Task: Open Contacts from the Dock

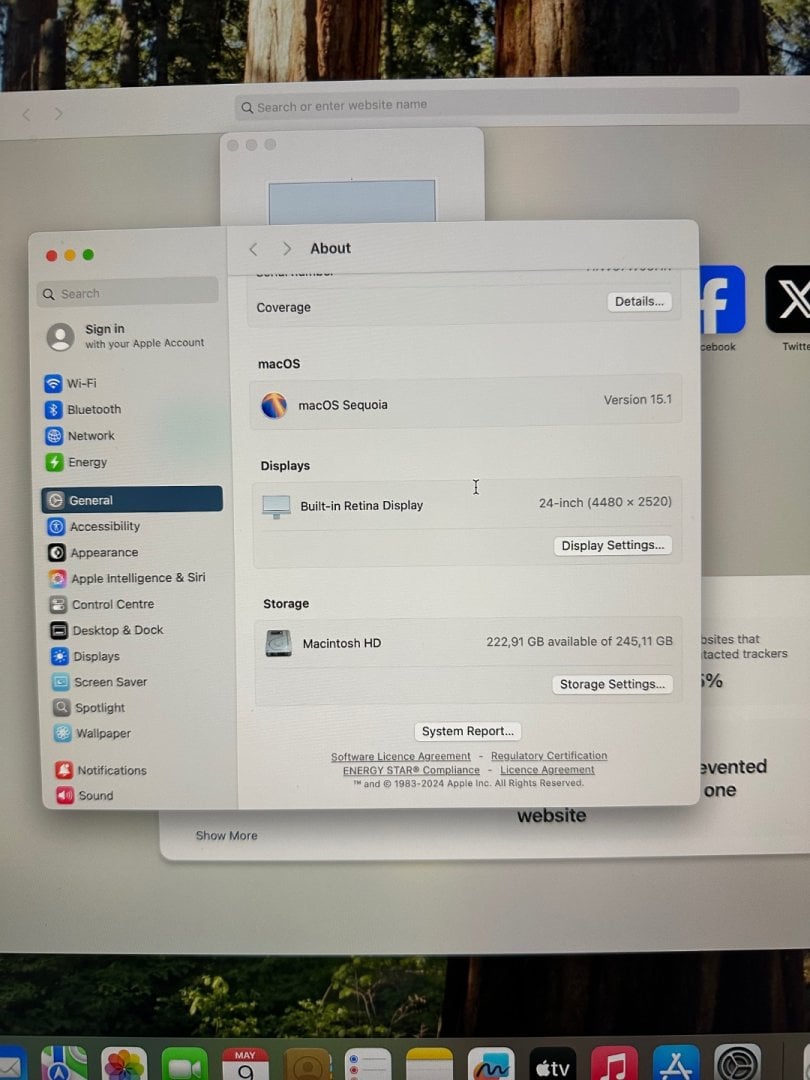Action: tap(307, 1065)
